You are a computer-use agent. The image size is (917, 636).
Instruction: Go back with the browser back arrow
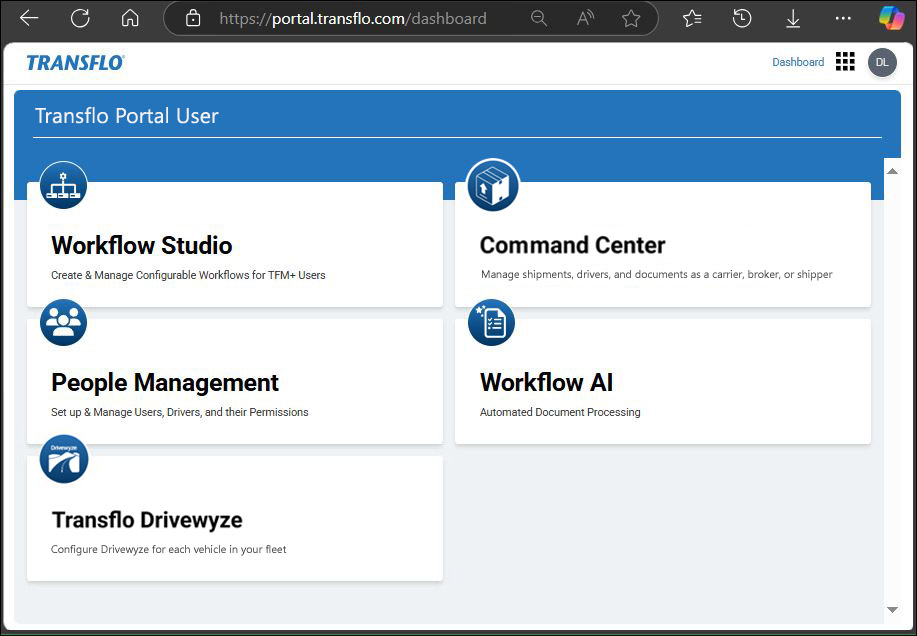(x=29, y=18)
